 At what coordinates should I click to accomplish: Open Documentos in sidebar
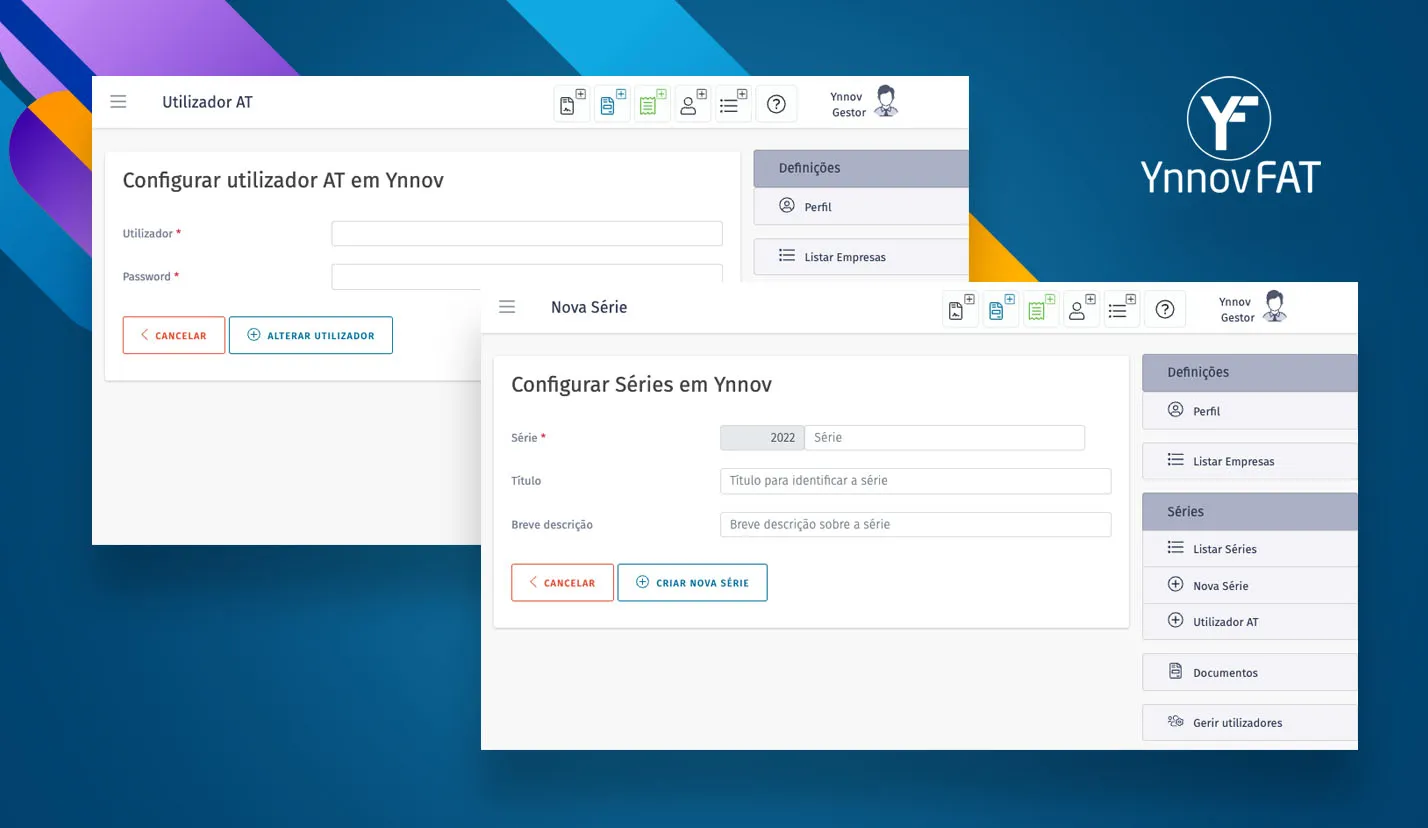1250,672
